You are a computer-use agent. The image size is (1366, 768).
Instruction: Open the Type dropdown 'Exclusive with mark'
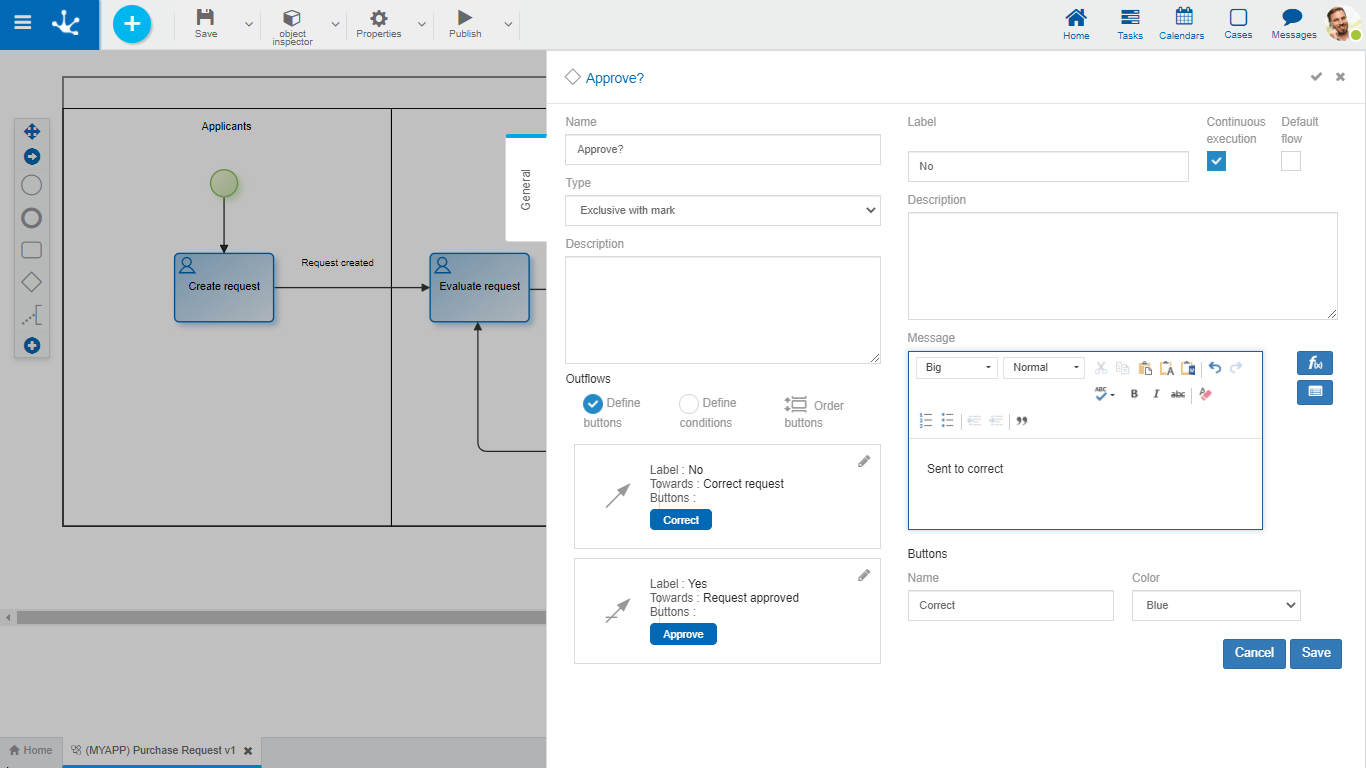pos(722,210)
